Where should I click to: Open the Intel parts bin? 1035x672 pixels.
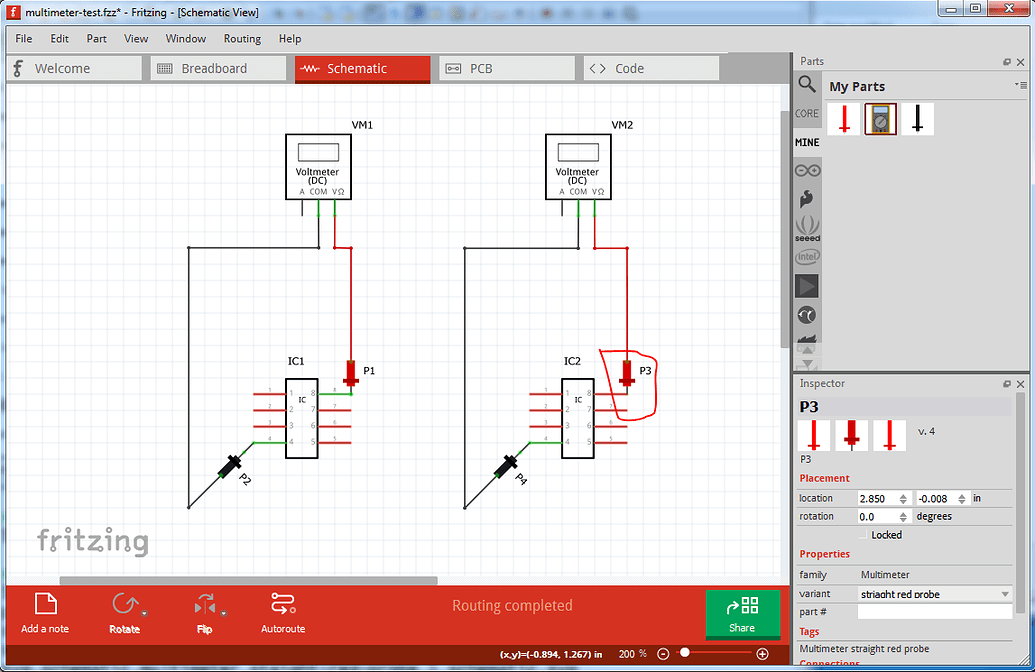tap(807, 257)
